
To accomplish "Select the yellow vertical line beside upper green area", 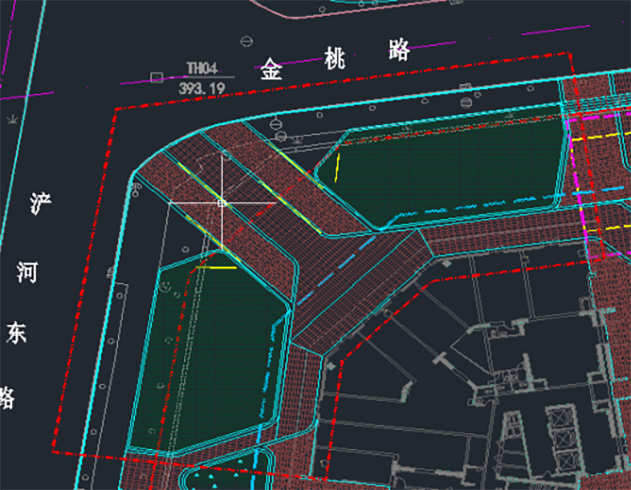I will [x=337, y=166].
